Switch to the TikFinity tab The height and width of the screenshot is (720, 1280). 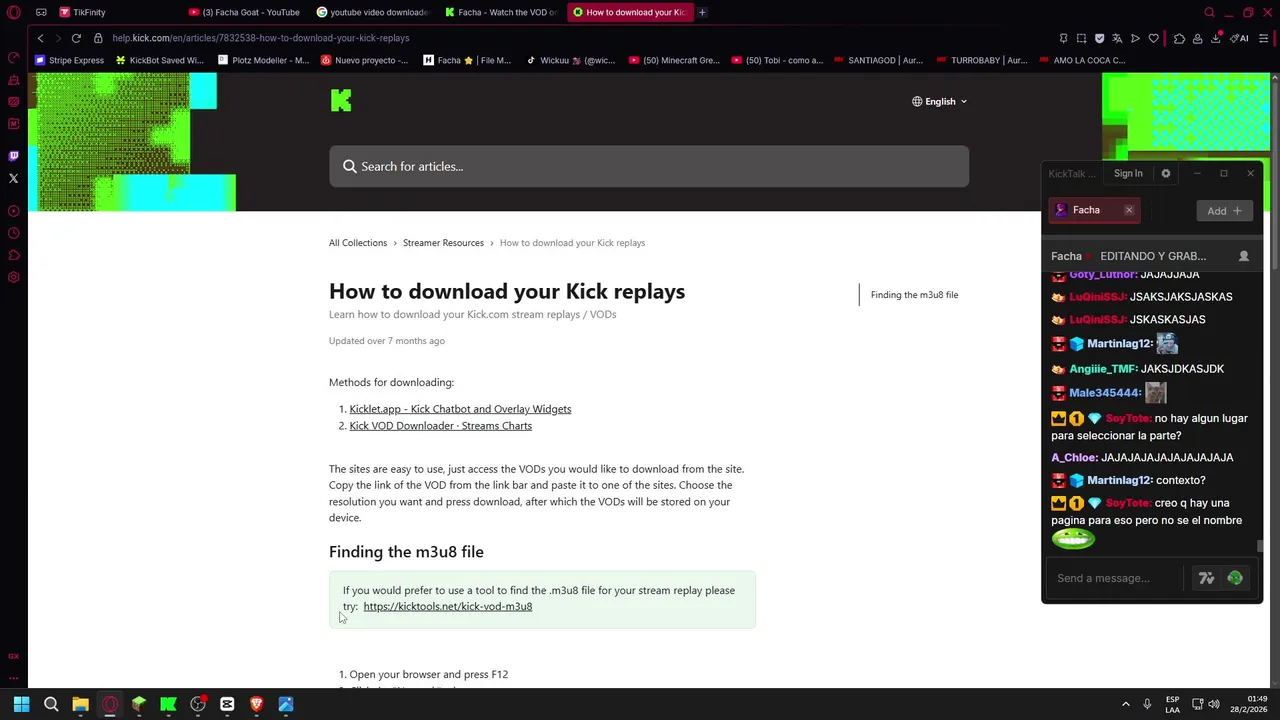tap(82, 12)
